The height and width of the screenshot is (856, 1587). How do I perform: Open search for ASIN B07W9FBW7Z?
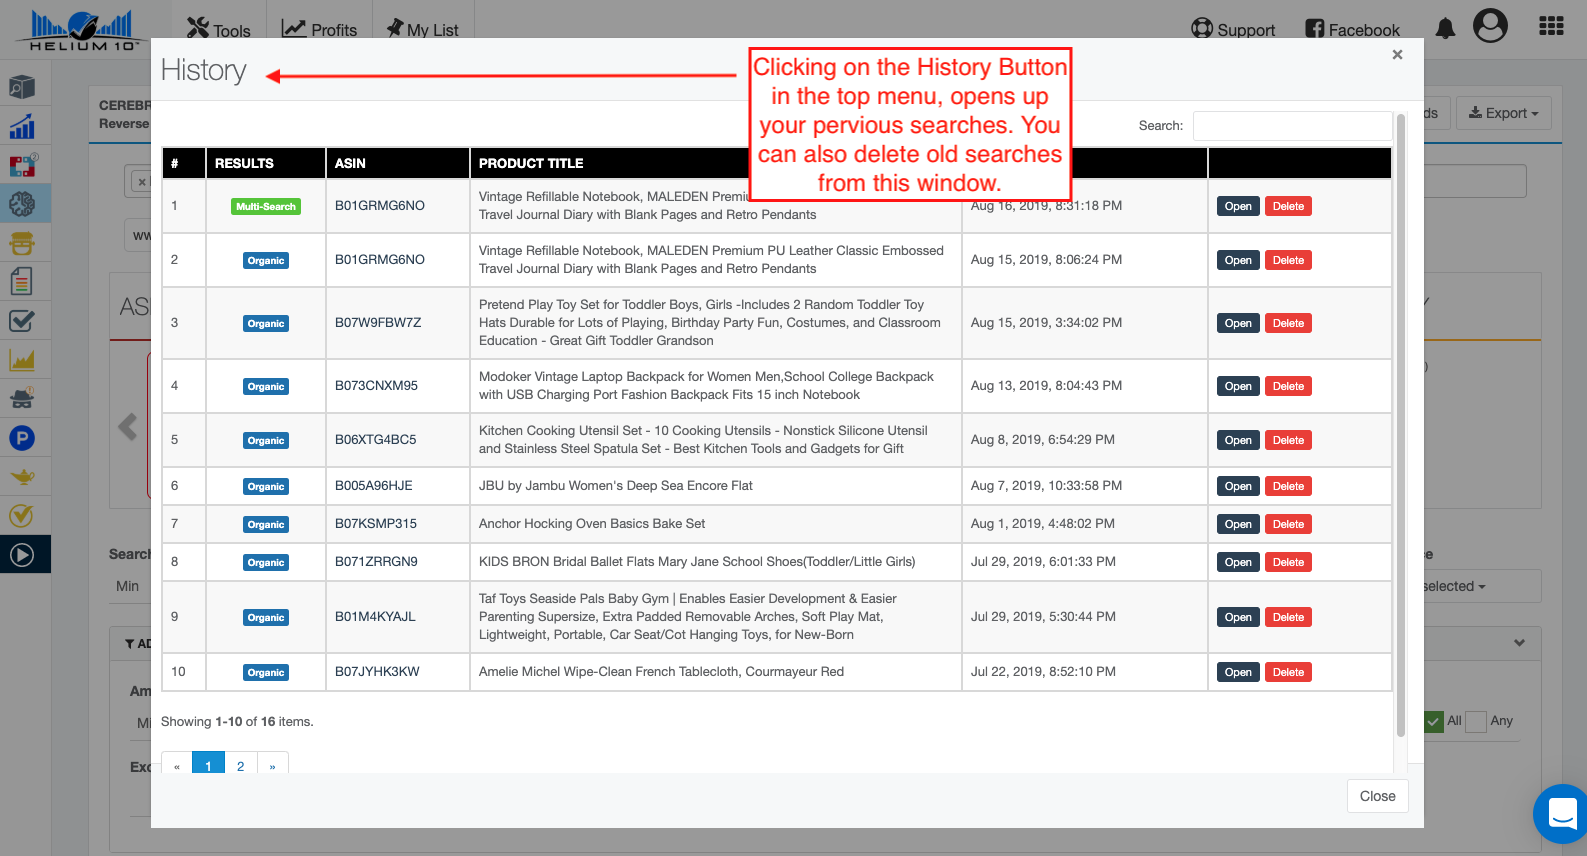coord(1238,323)
